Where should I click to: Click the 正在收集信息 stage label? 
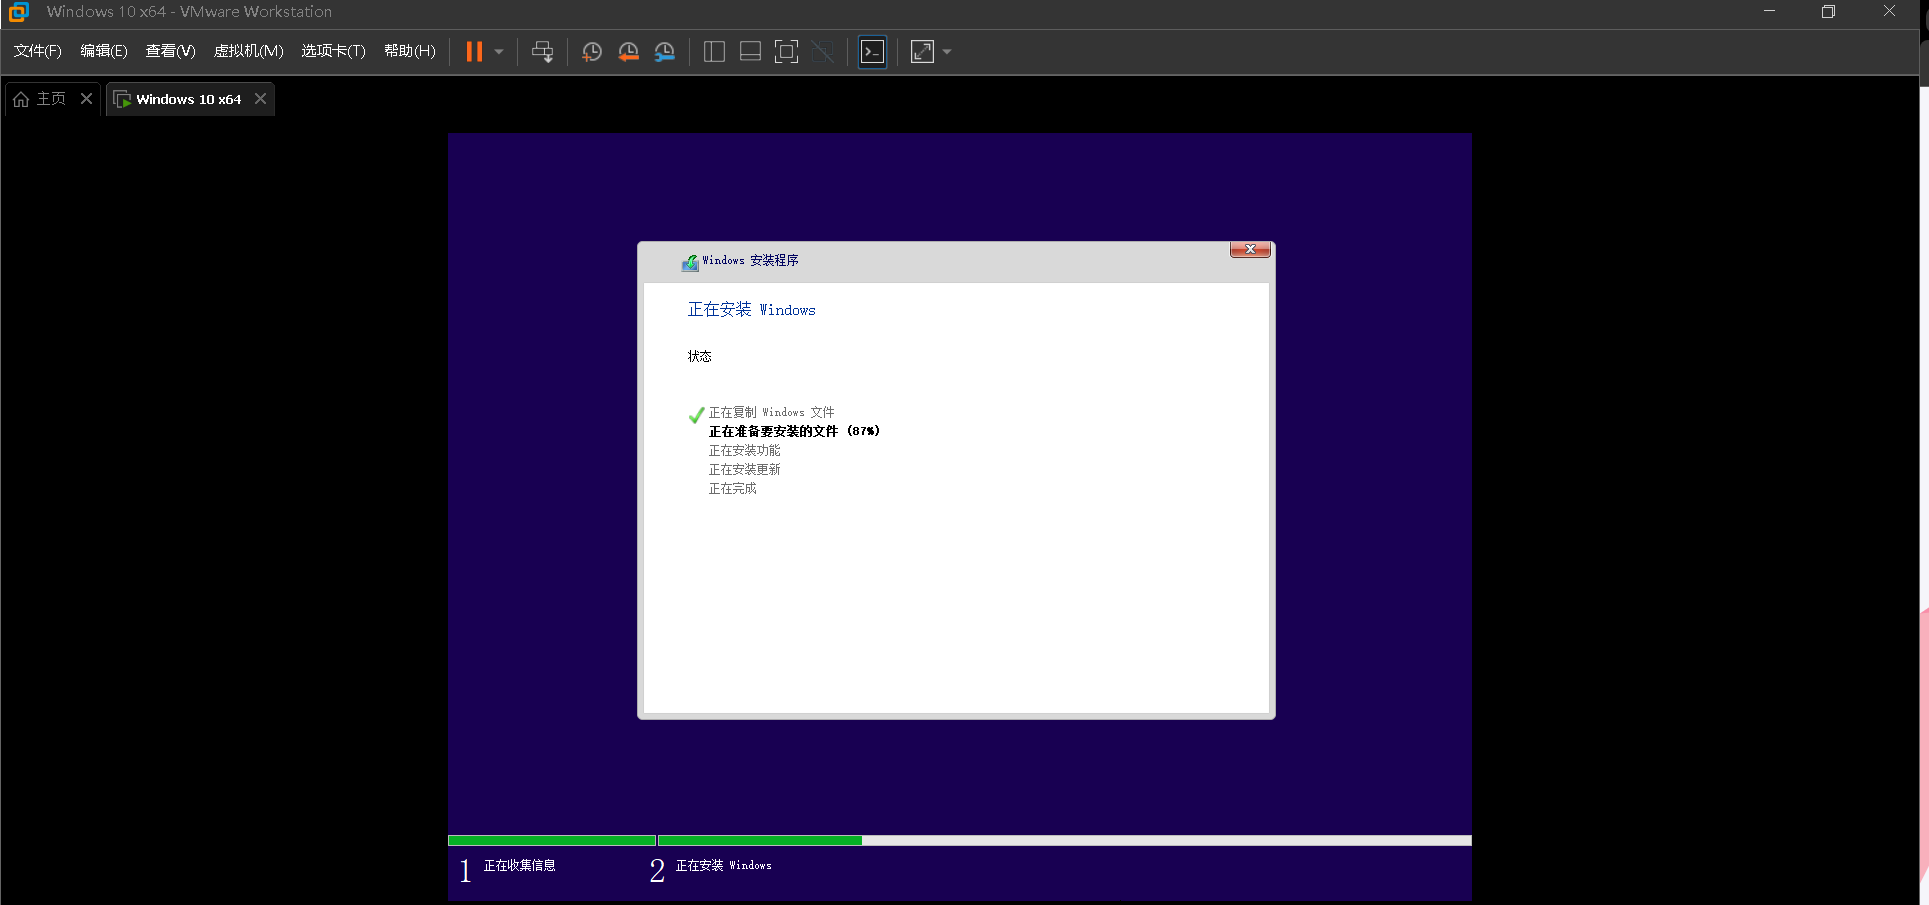519,866
